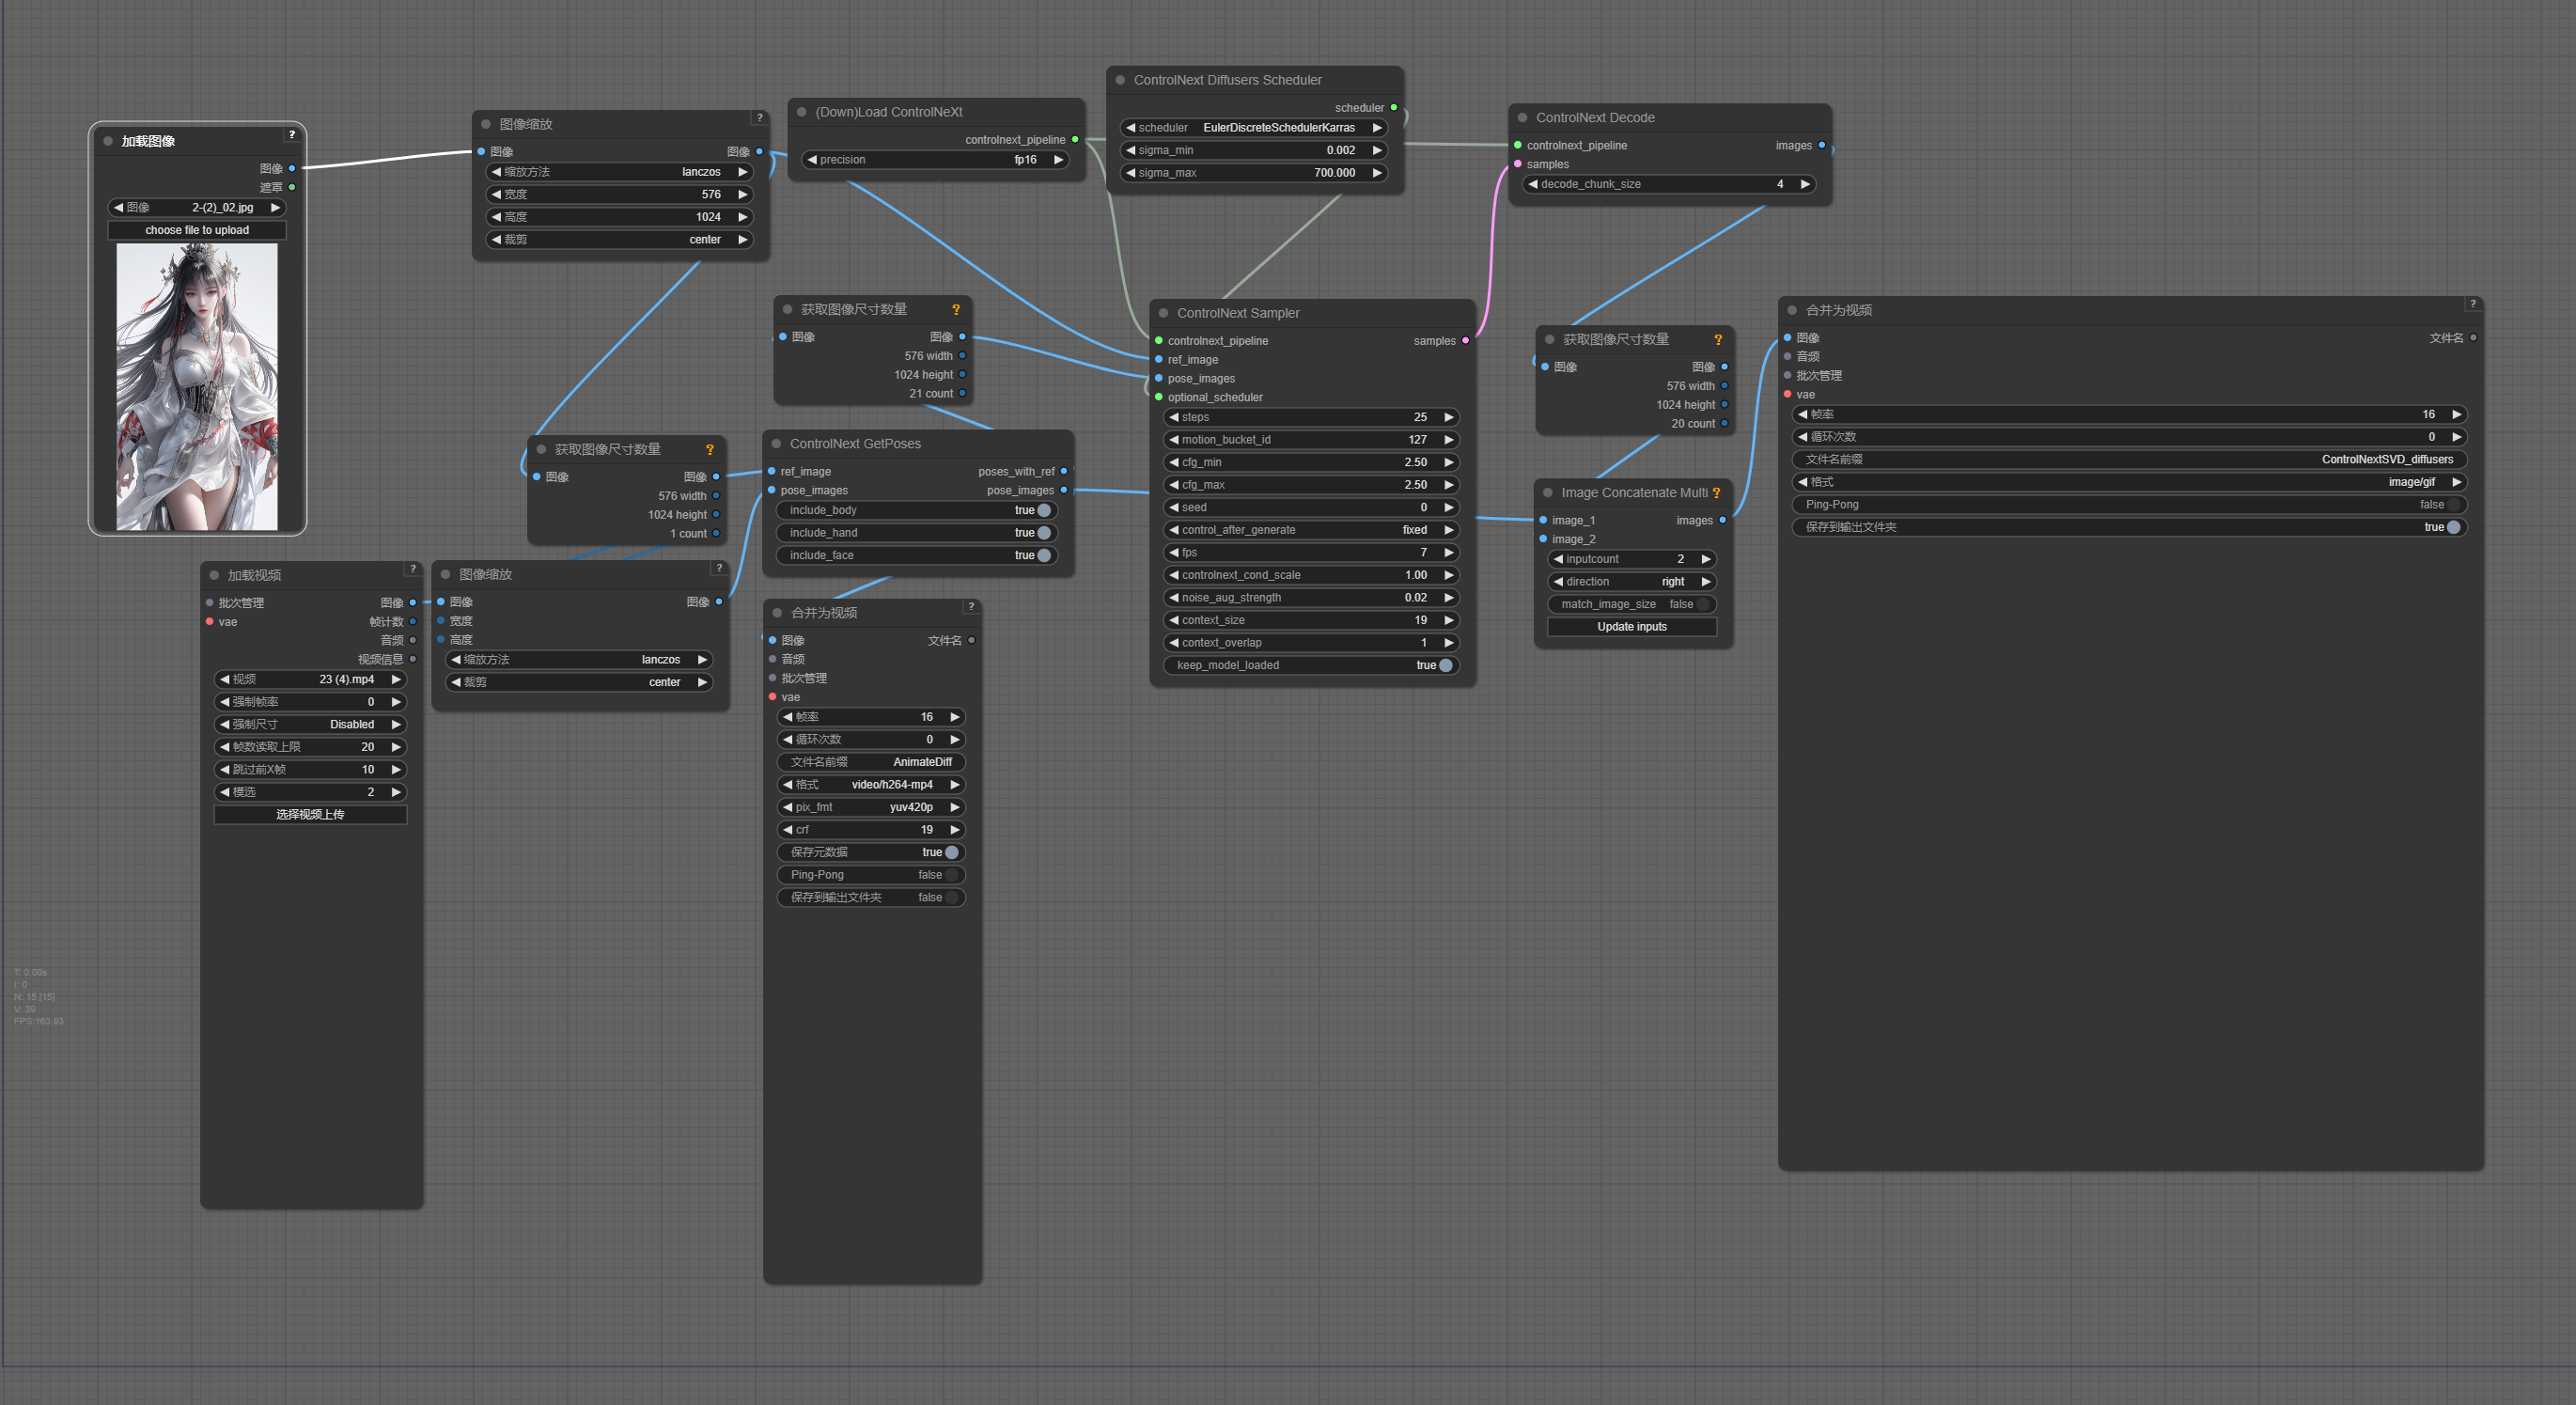Decrease decode_chunk_size with left arrow
The width and height of the screenshot is (2576, 1405).
pyautogui.click(x=1532, y=184)
